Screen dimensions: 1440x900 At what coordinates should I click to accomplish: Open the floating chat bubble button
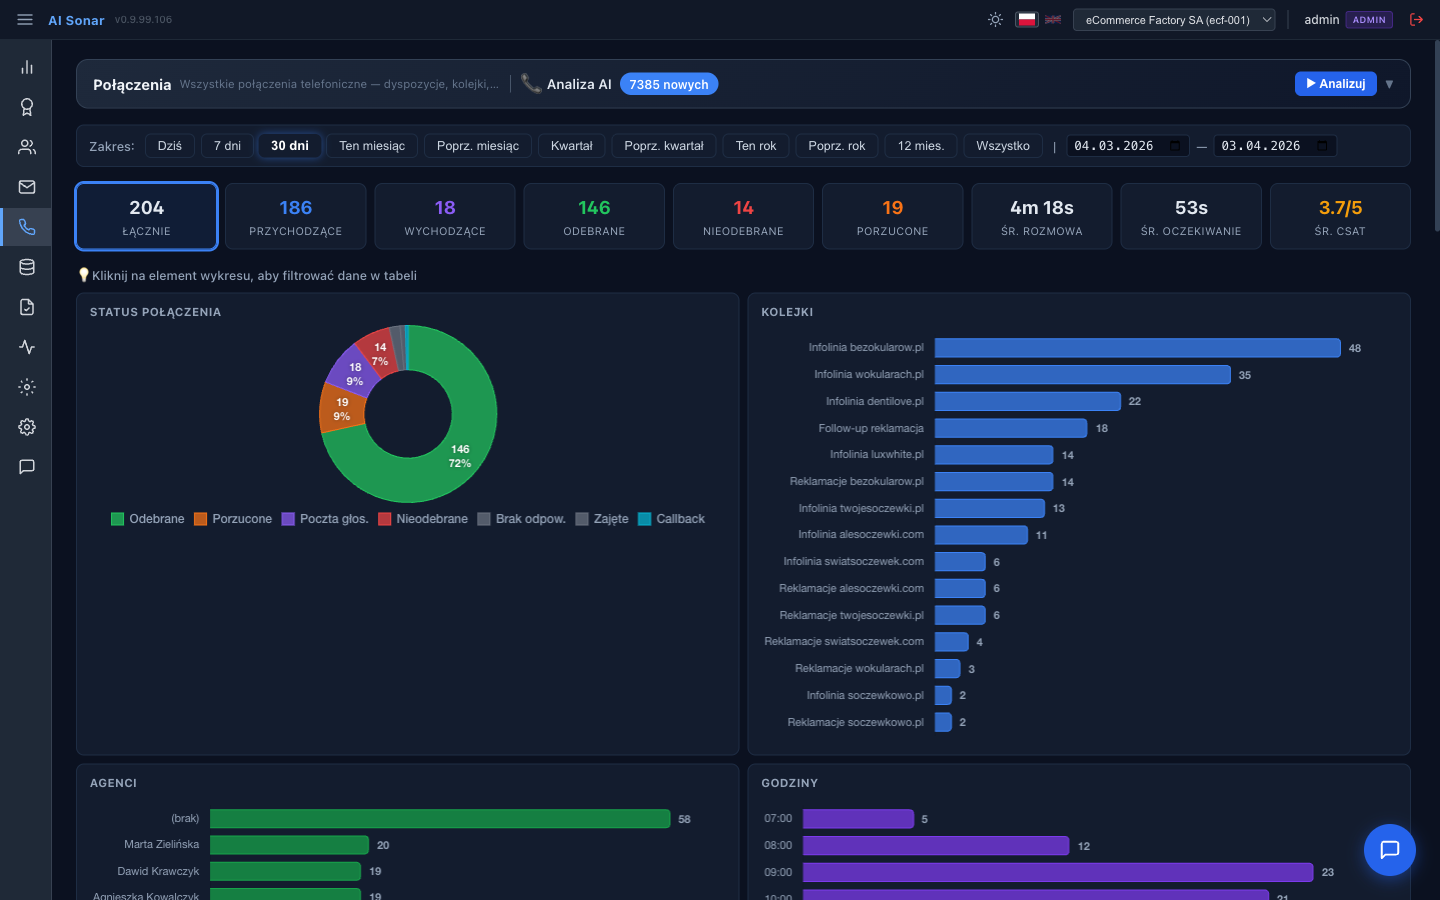point(1389,849)
